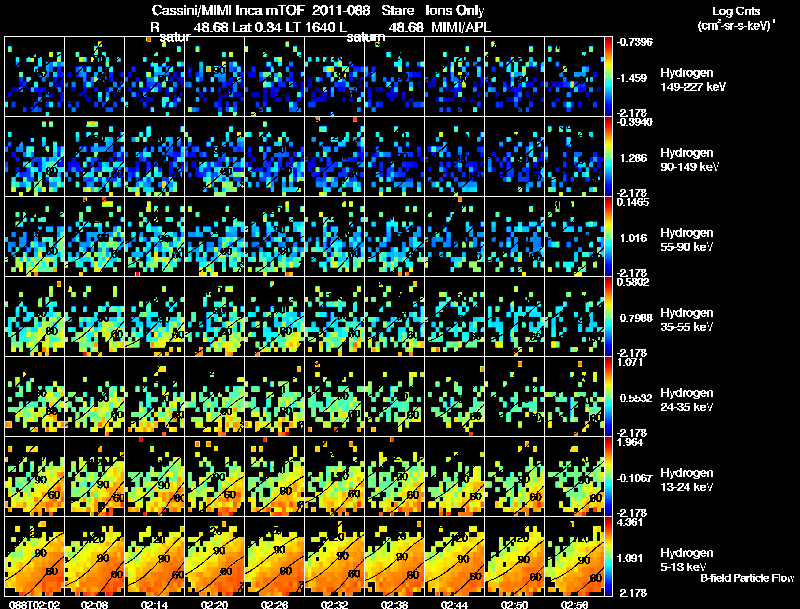Click the 02:20 time axis label
Image resolution: width=800 pixels, height=609 pixels.
[215, 604]
